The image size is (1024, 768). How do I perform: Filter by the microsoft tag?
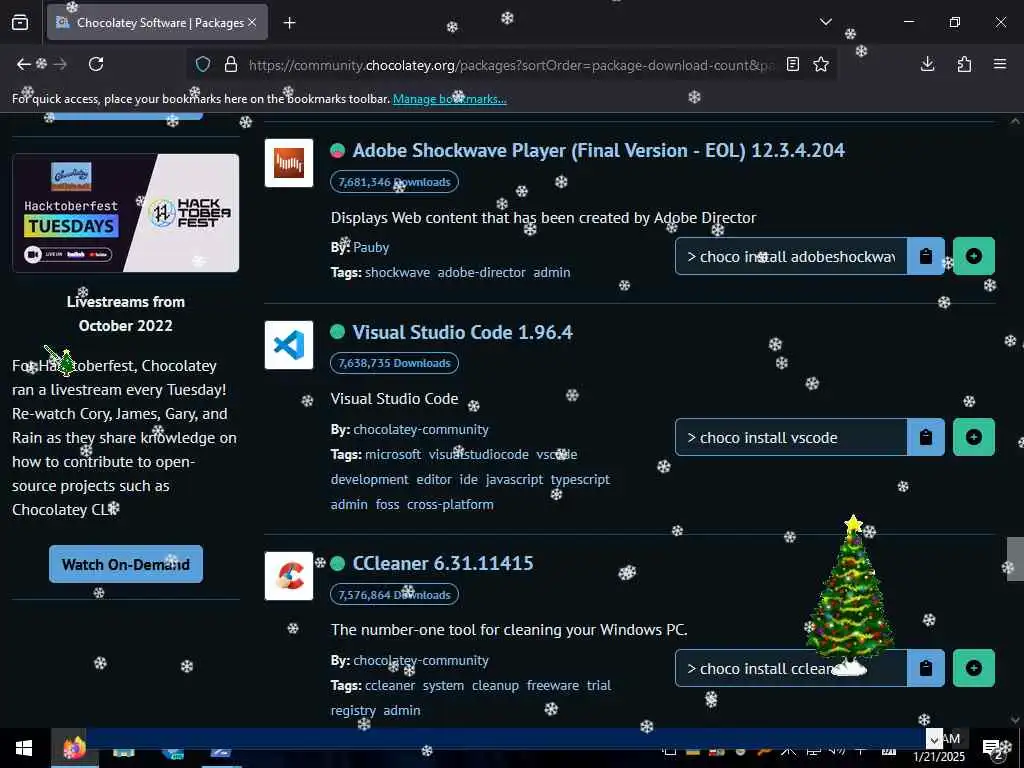click(392, 455)
